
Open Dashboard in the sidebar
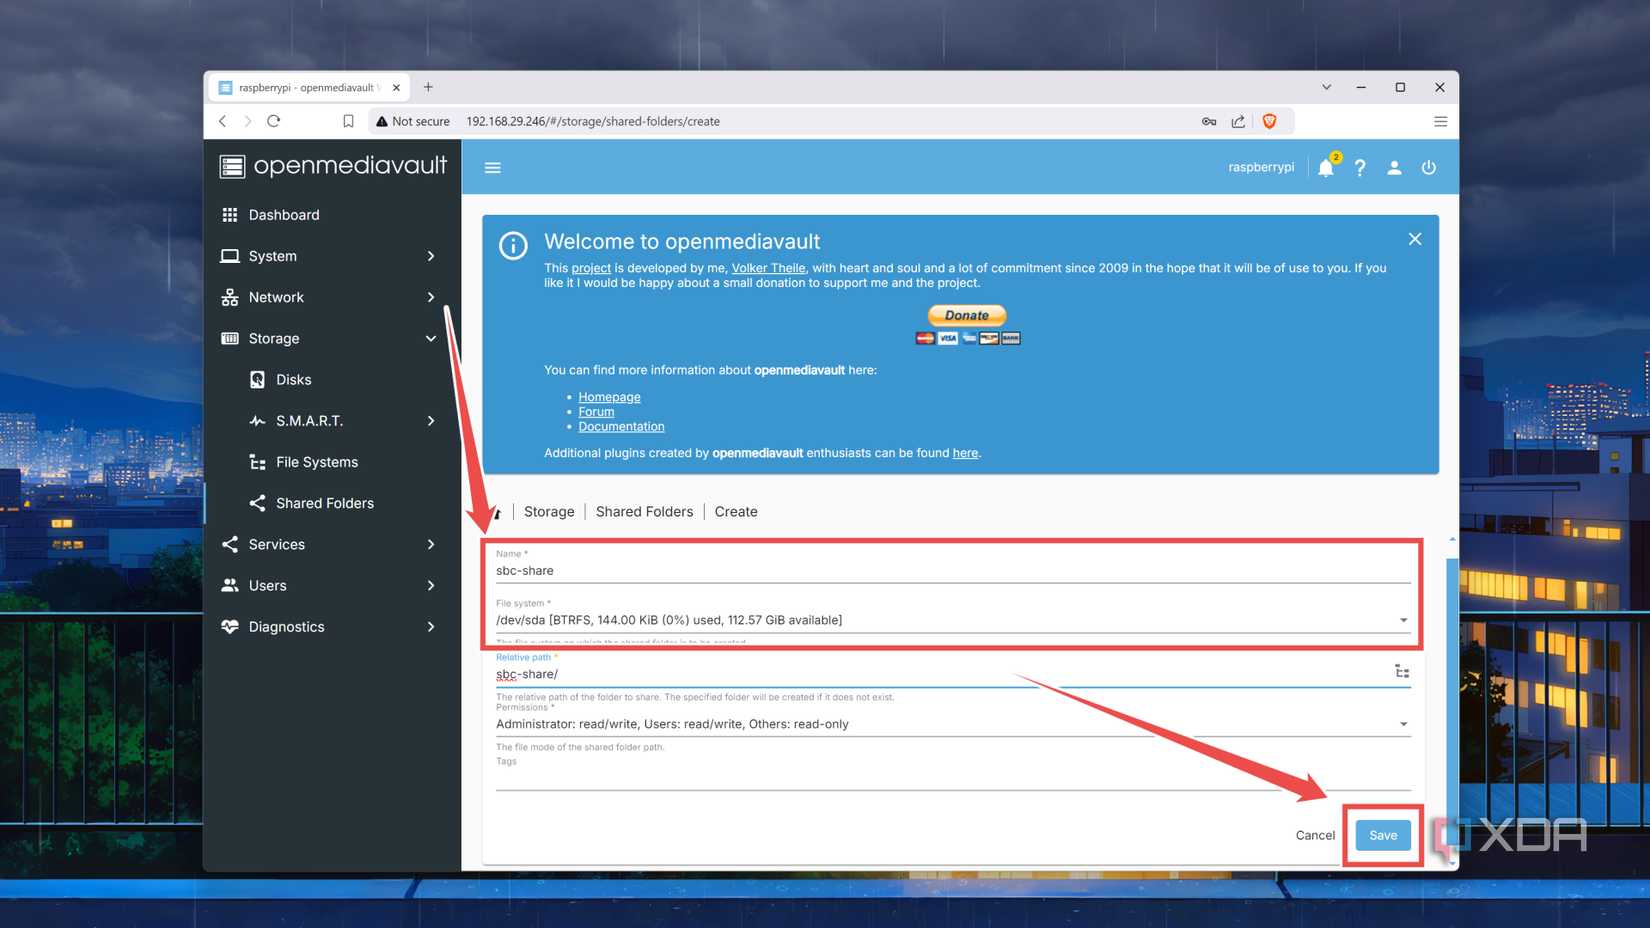click(330, 215)
